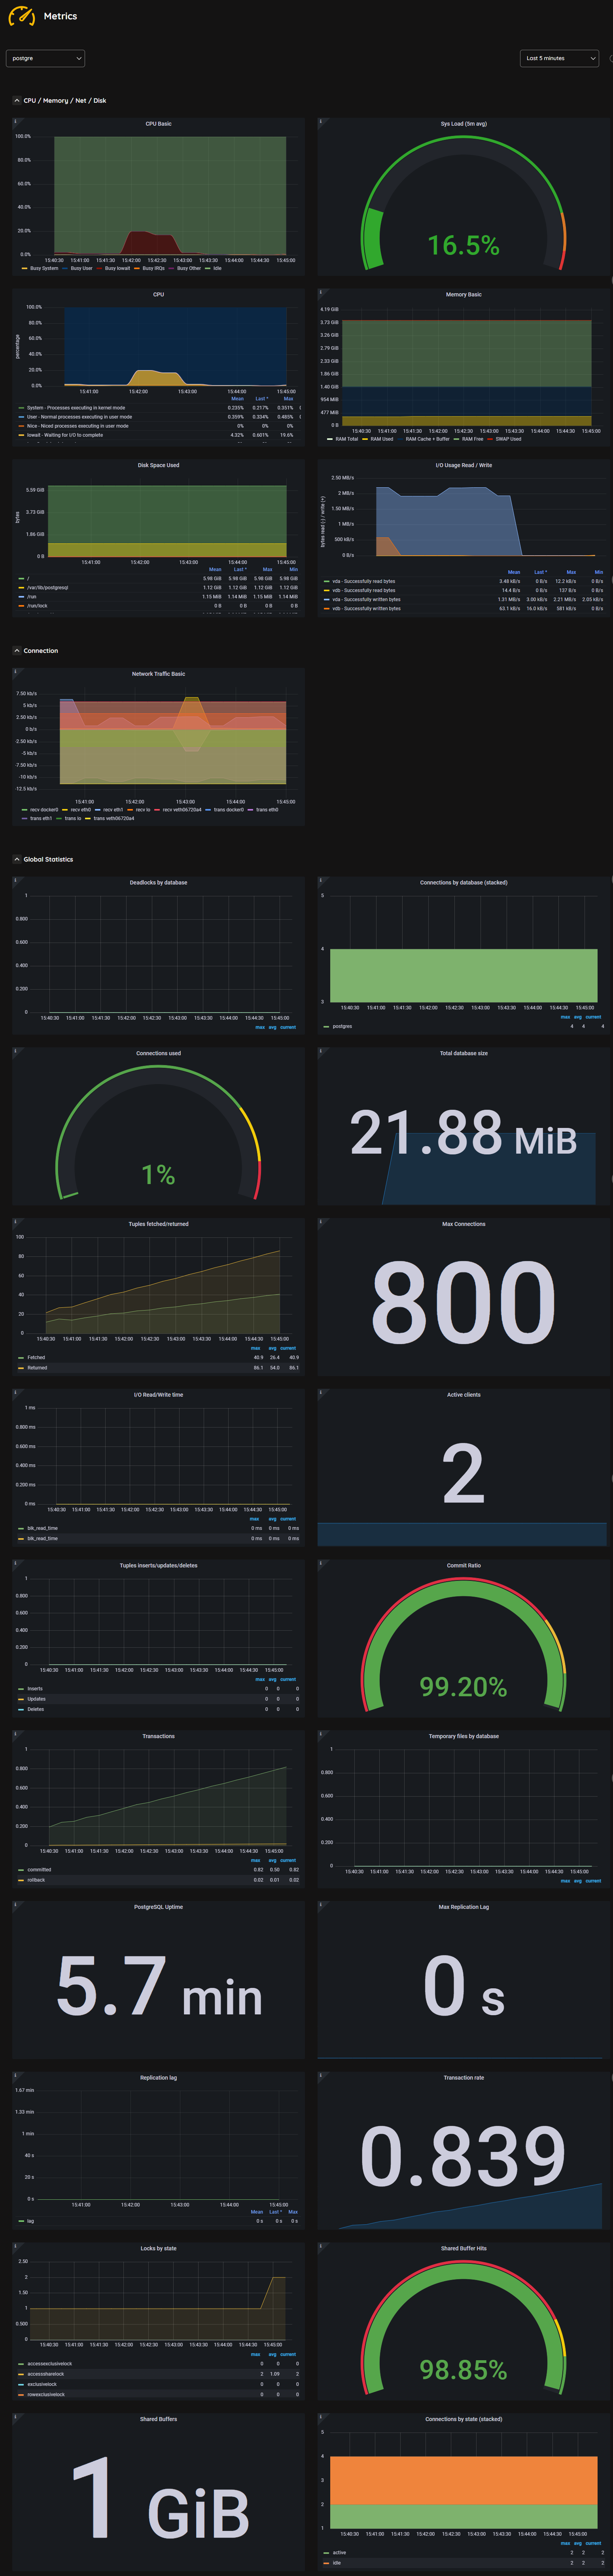The height and width of the screenshot is (2576, 613).
Task: Open info icon on Active clients panel
Action: click(x=321, y=1394)
